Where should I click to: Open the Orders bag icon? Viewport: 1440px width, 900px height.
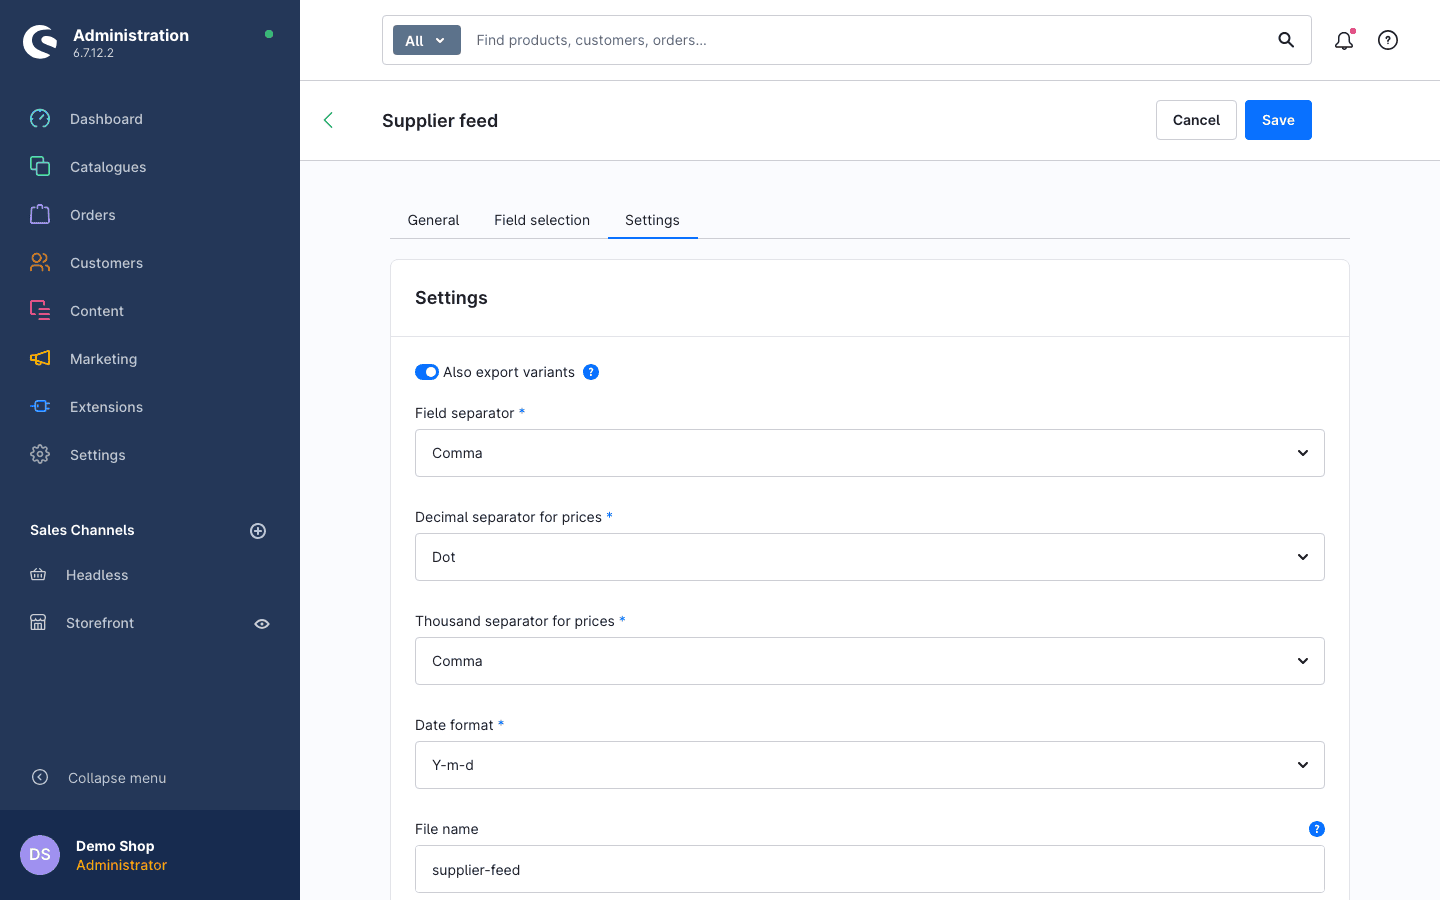click(x=40, y=215)
